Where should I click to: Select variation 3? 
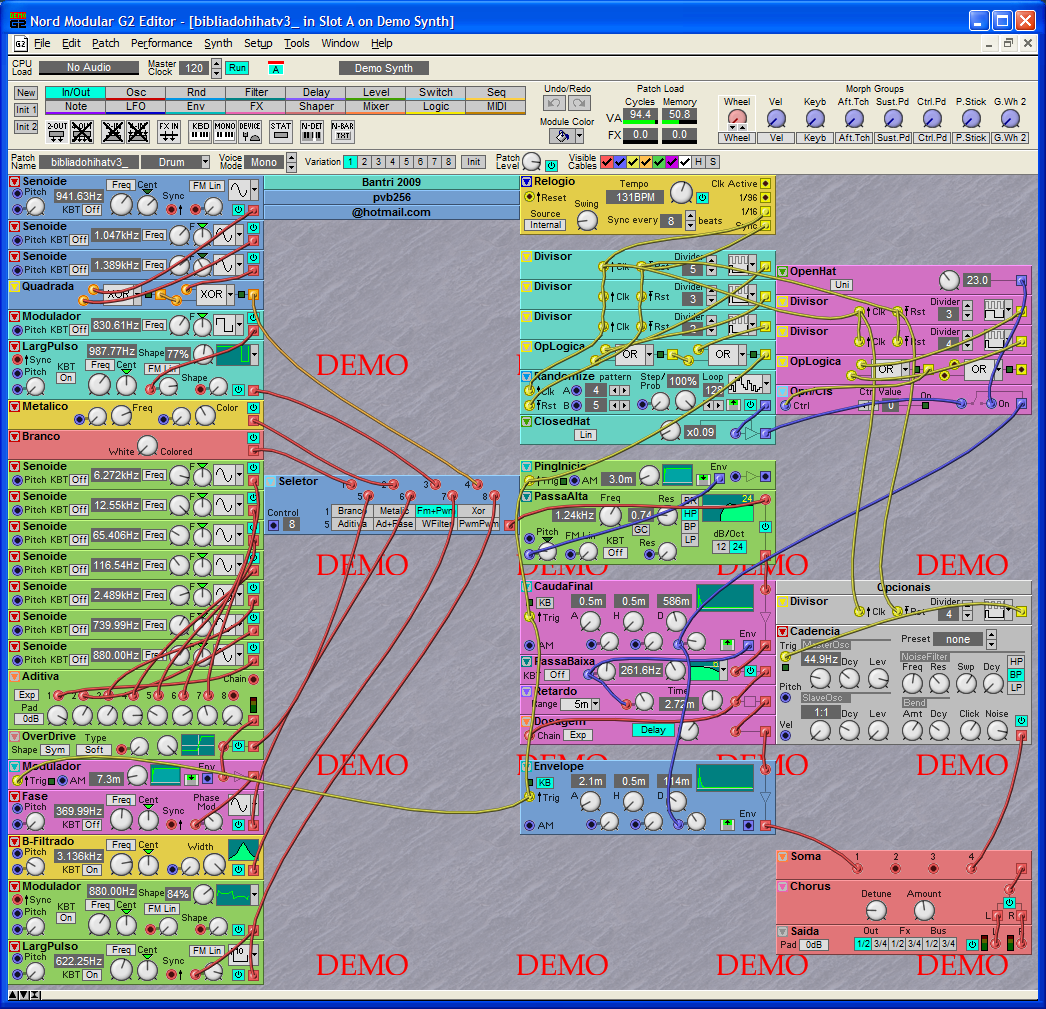pyautogui.click(x=379, y=162)
